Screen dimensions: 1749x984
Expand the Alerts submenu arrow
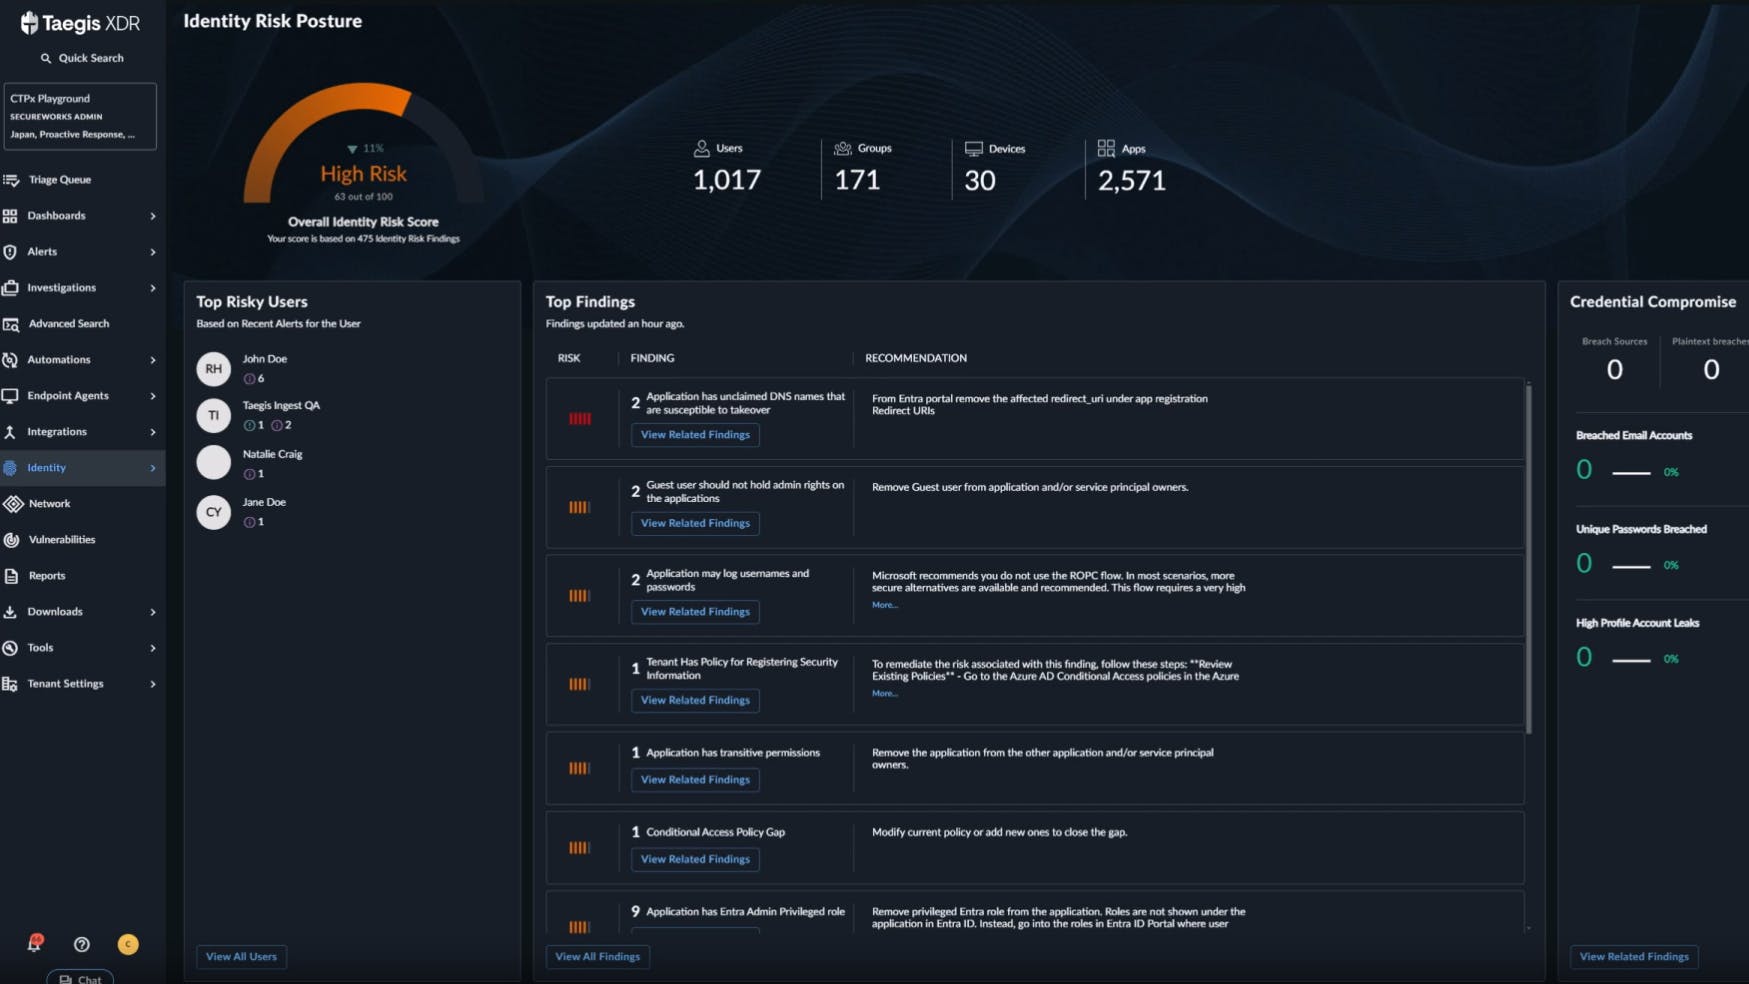153,252
